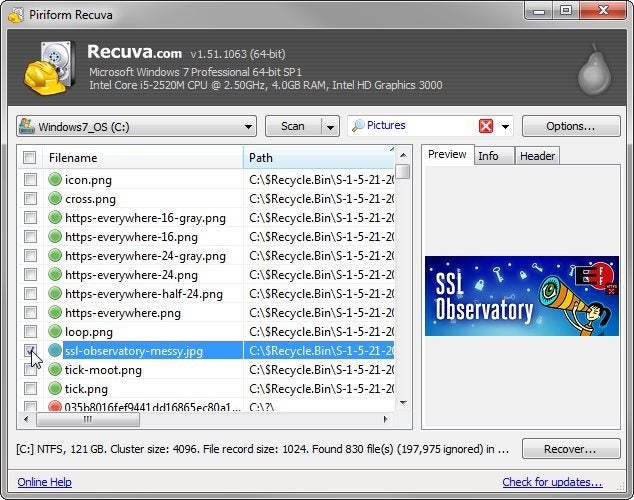Click the Piriform Recuva title bar icon
This screenshot has width=634, height=500.
coord(16,15)
